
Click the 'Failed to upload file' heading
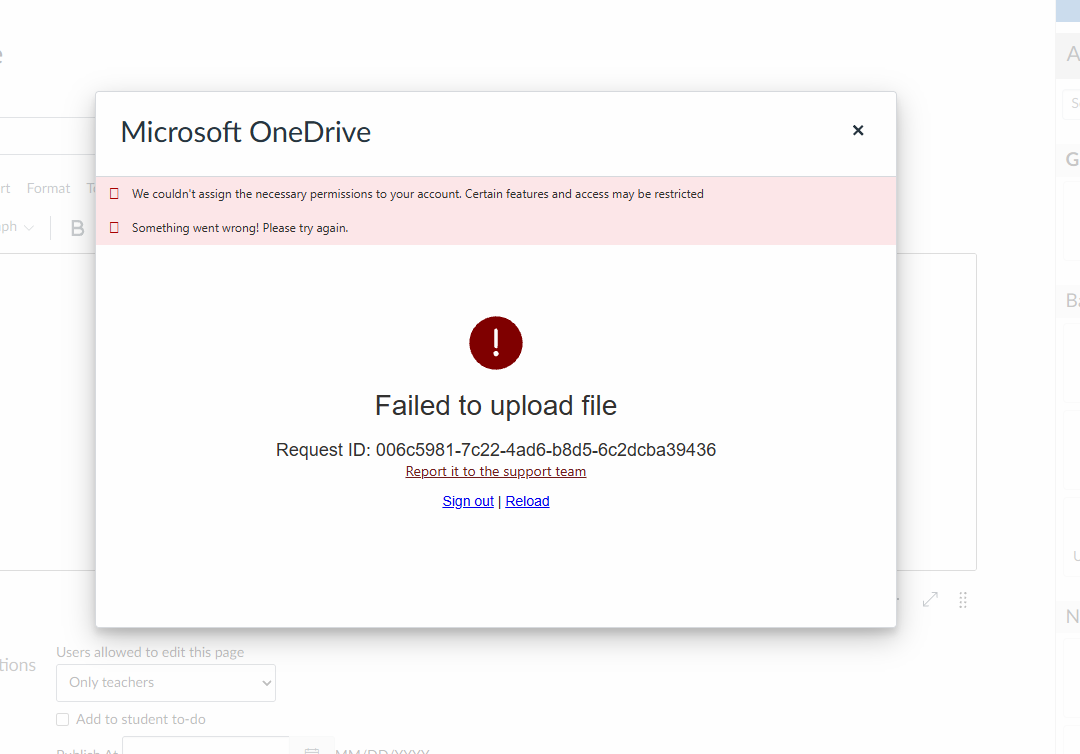click(x=495, y=406)
